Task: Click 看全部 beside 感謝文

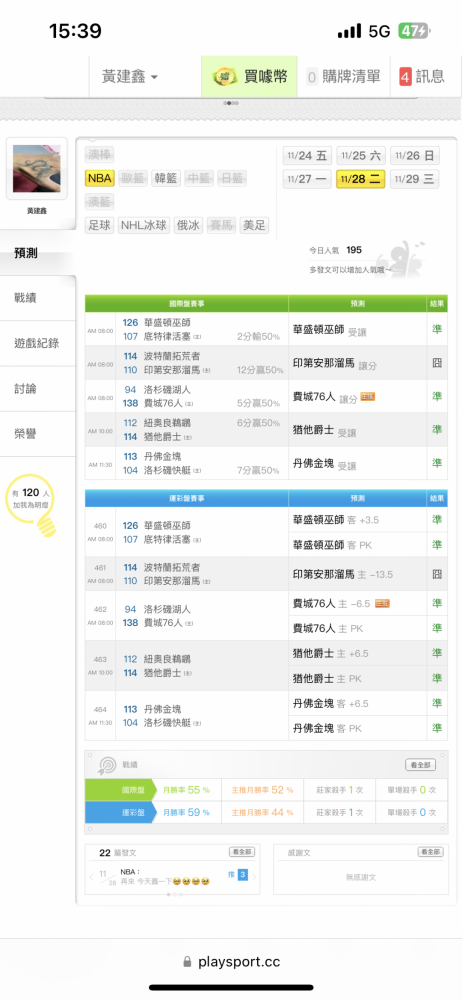Action: point(431,852)
